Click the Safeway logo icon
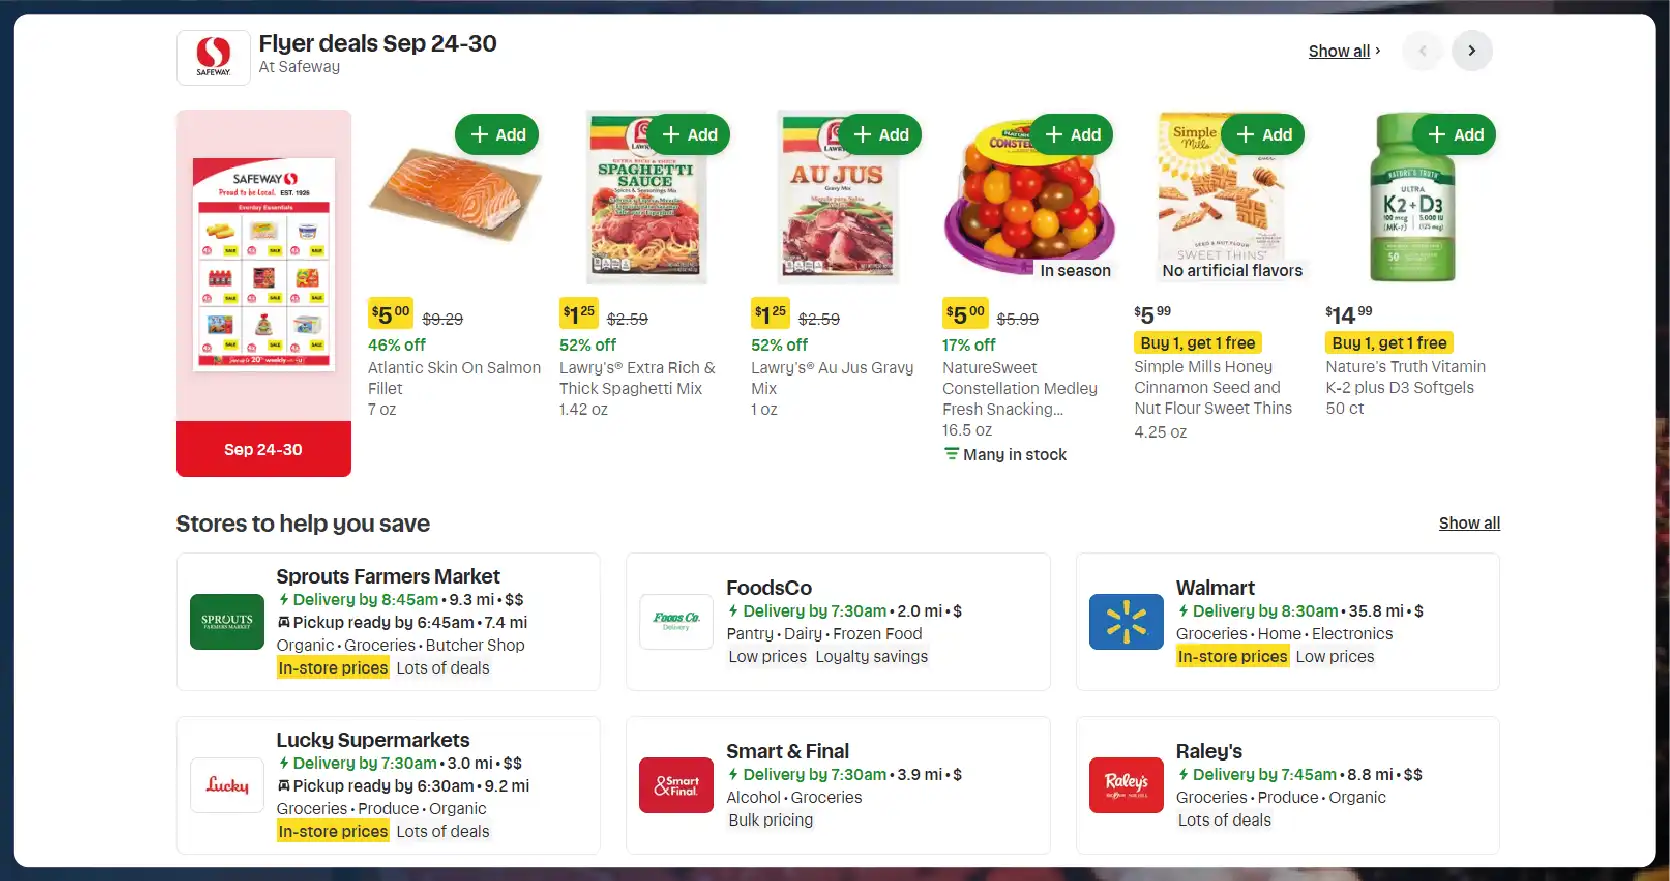 [213, 57]
